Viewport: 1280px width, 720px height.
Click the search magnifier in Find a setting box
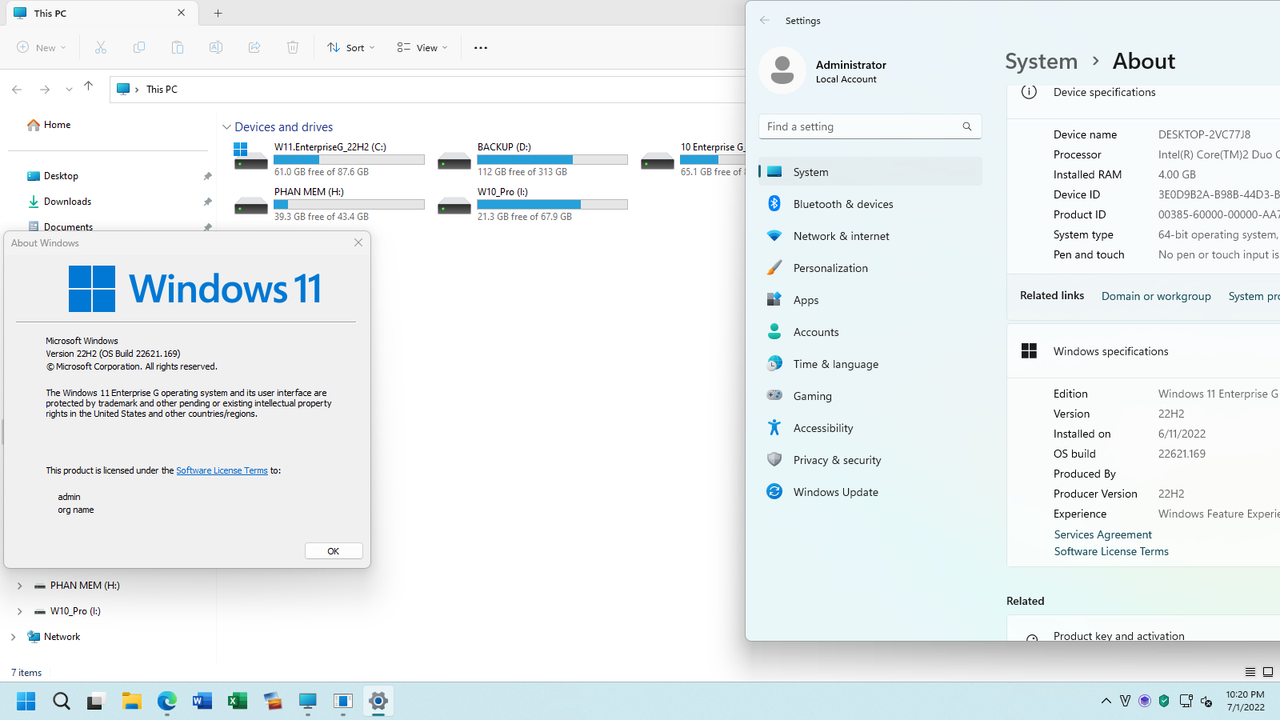tap(967, 127)
